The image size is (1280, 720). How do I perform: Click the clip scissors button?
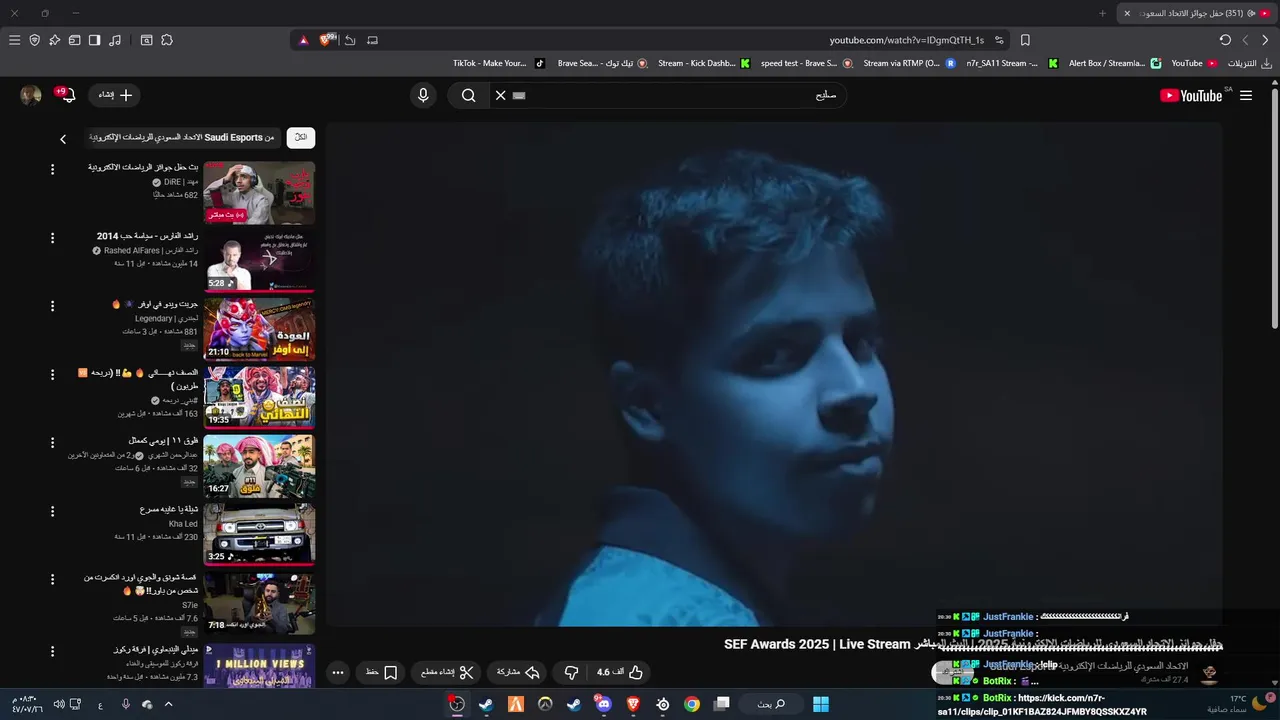click(x=448, y=672)
